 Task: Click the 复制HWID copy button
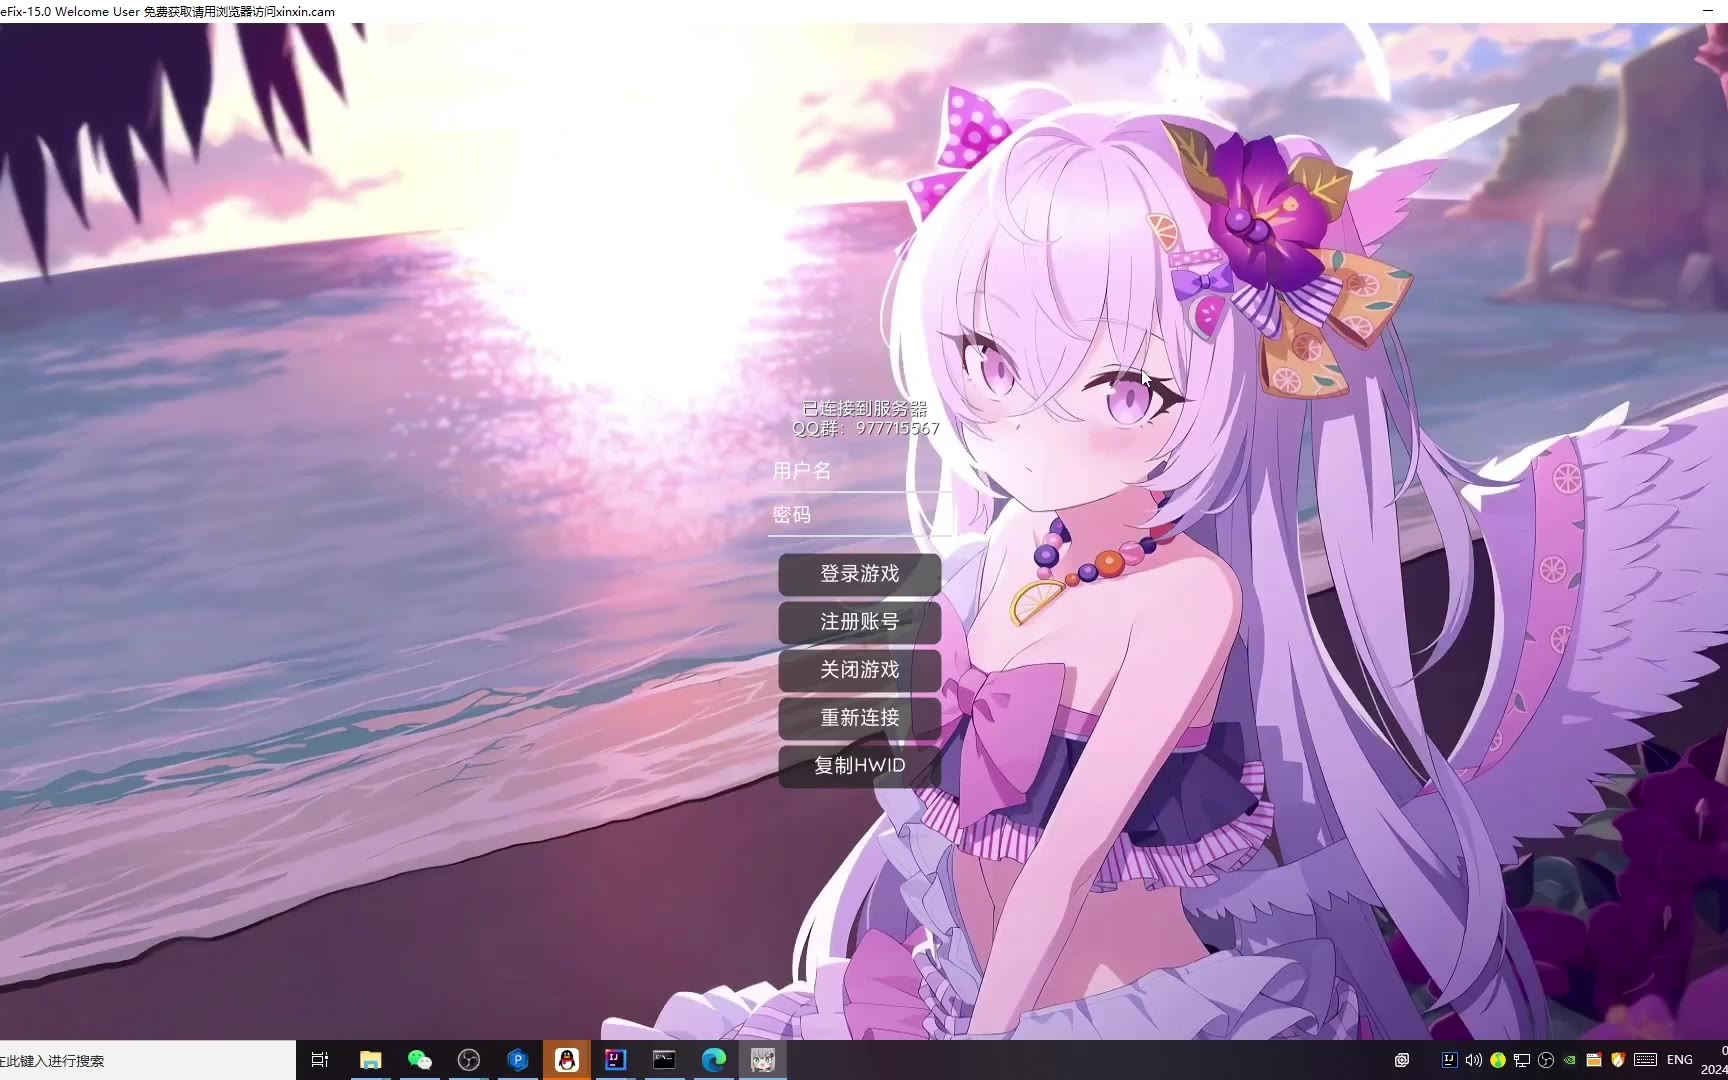pos(859,766)
